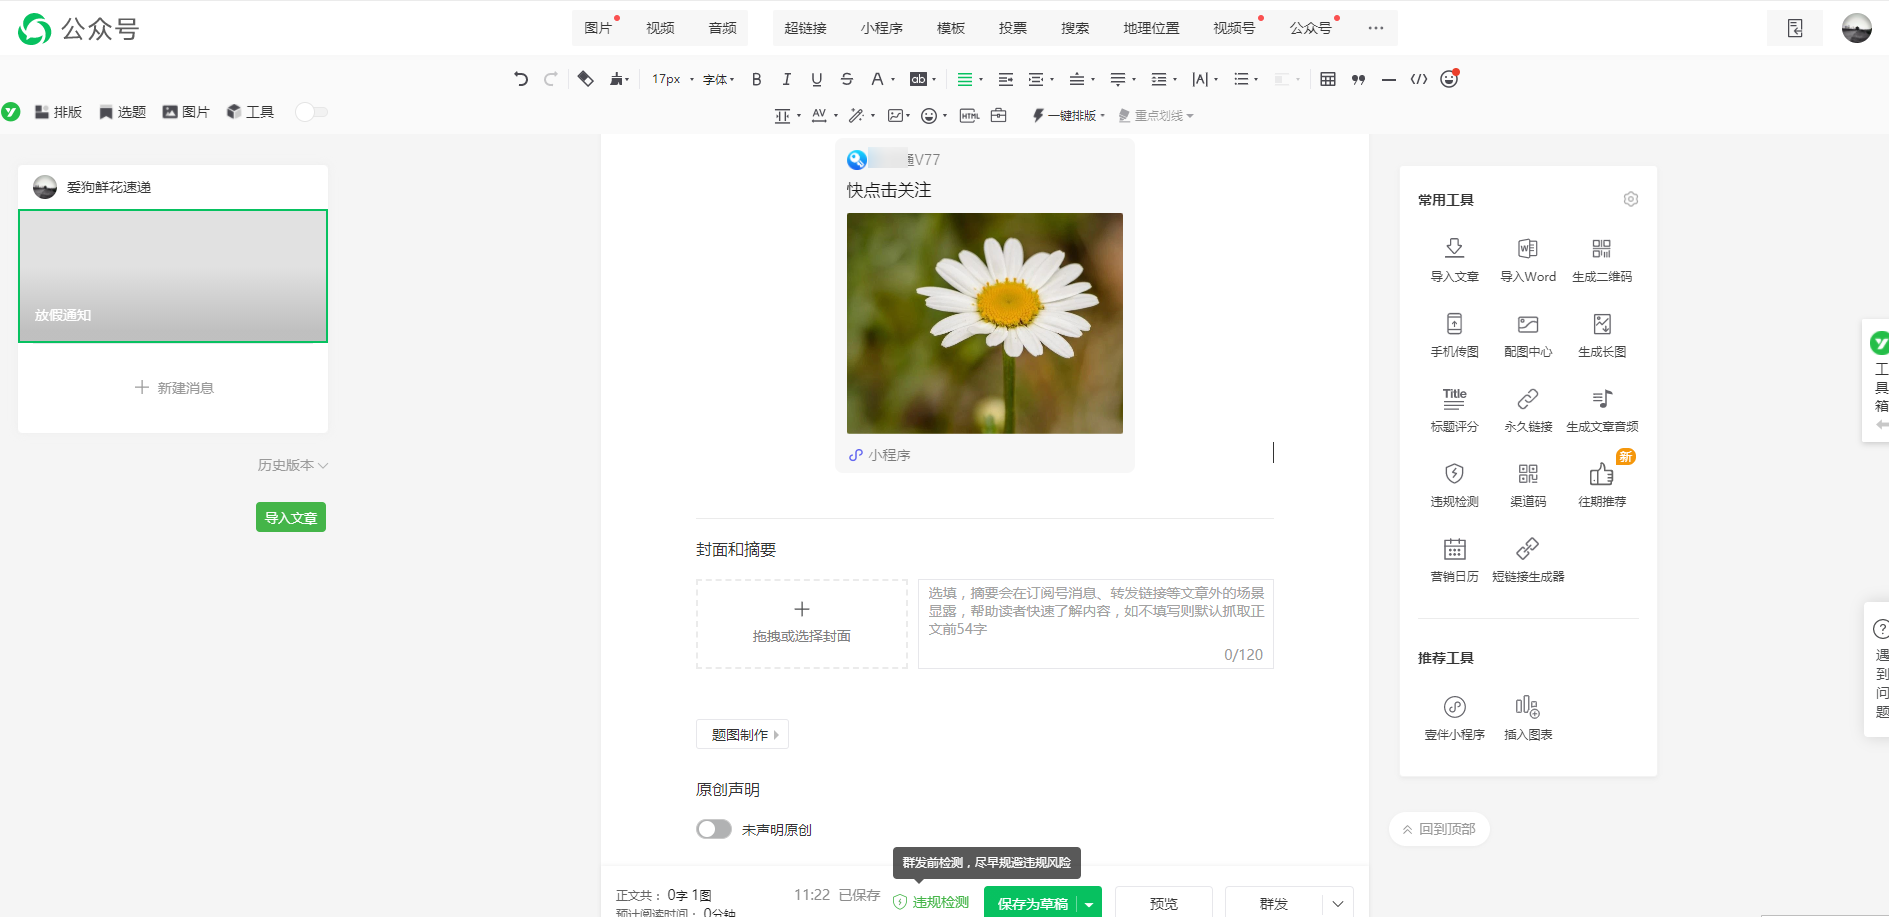Expand the 历史版本 dropdown
The width and height of the screenshot is (1889, 917).
coord(292,465)
